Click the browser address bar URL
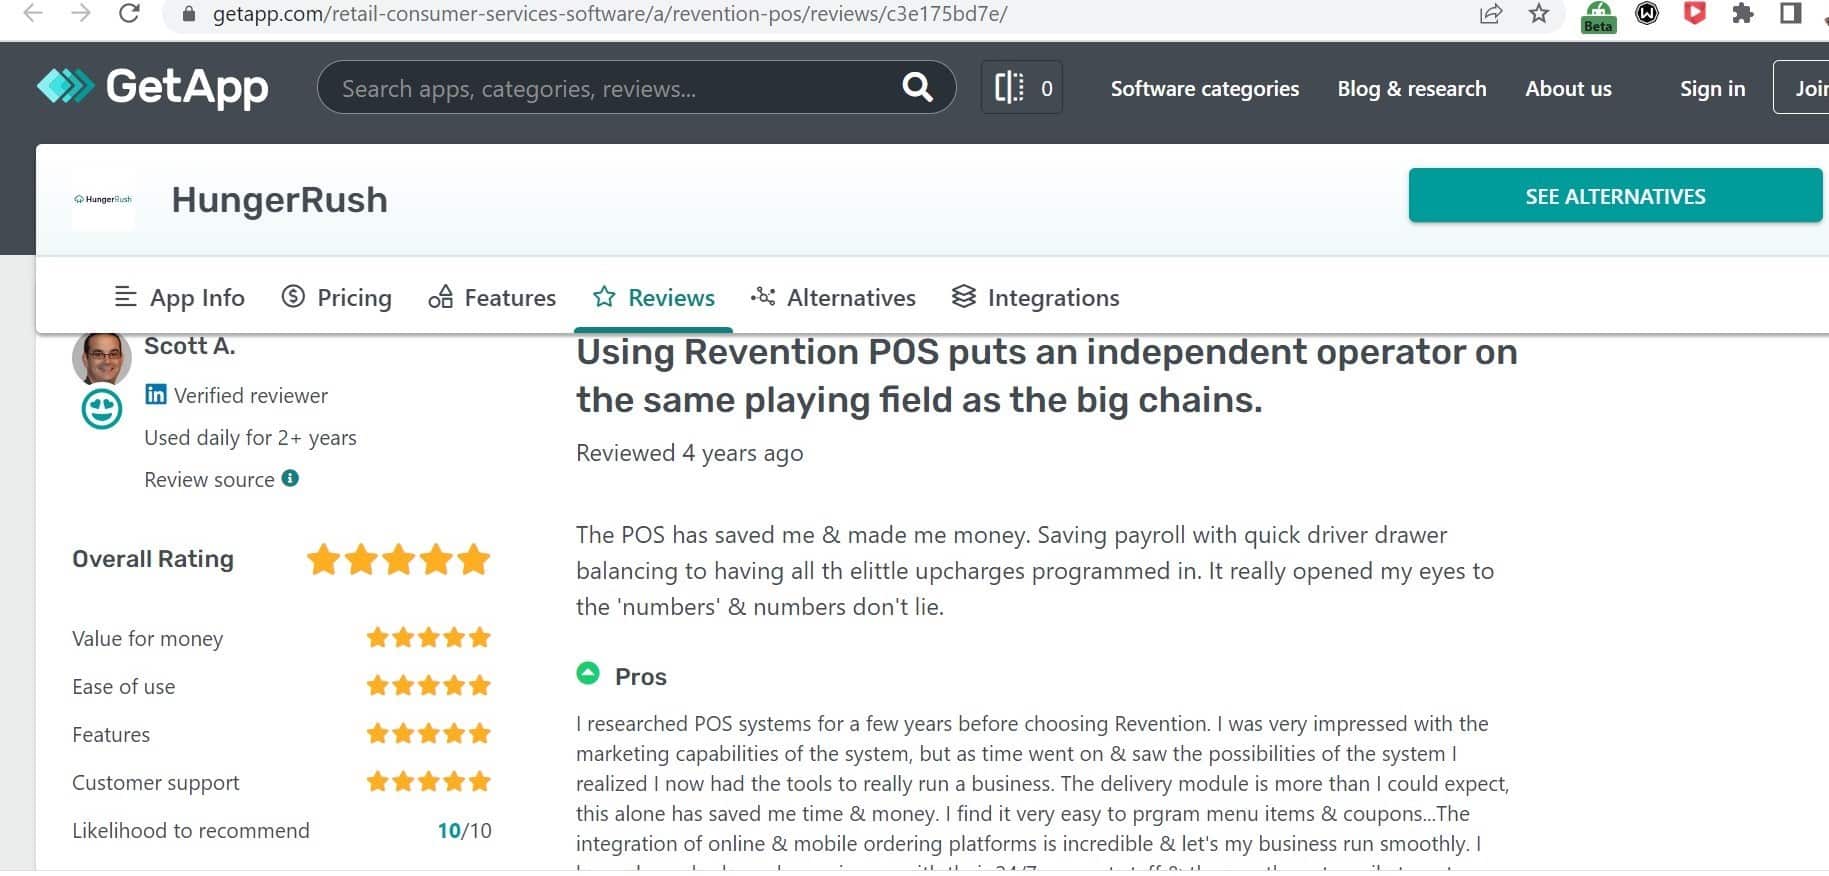This screenshot has height=876, width=1829. (x=610, y=14)
